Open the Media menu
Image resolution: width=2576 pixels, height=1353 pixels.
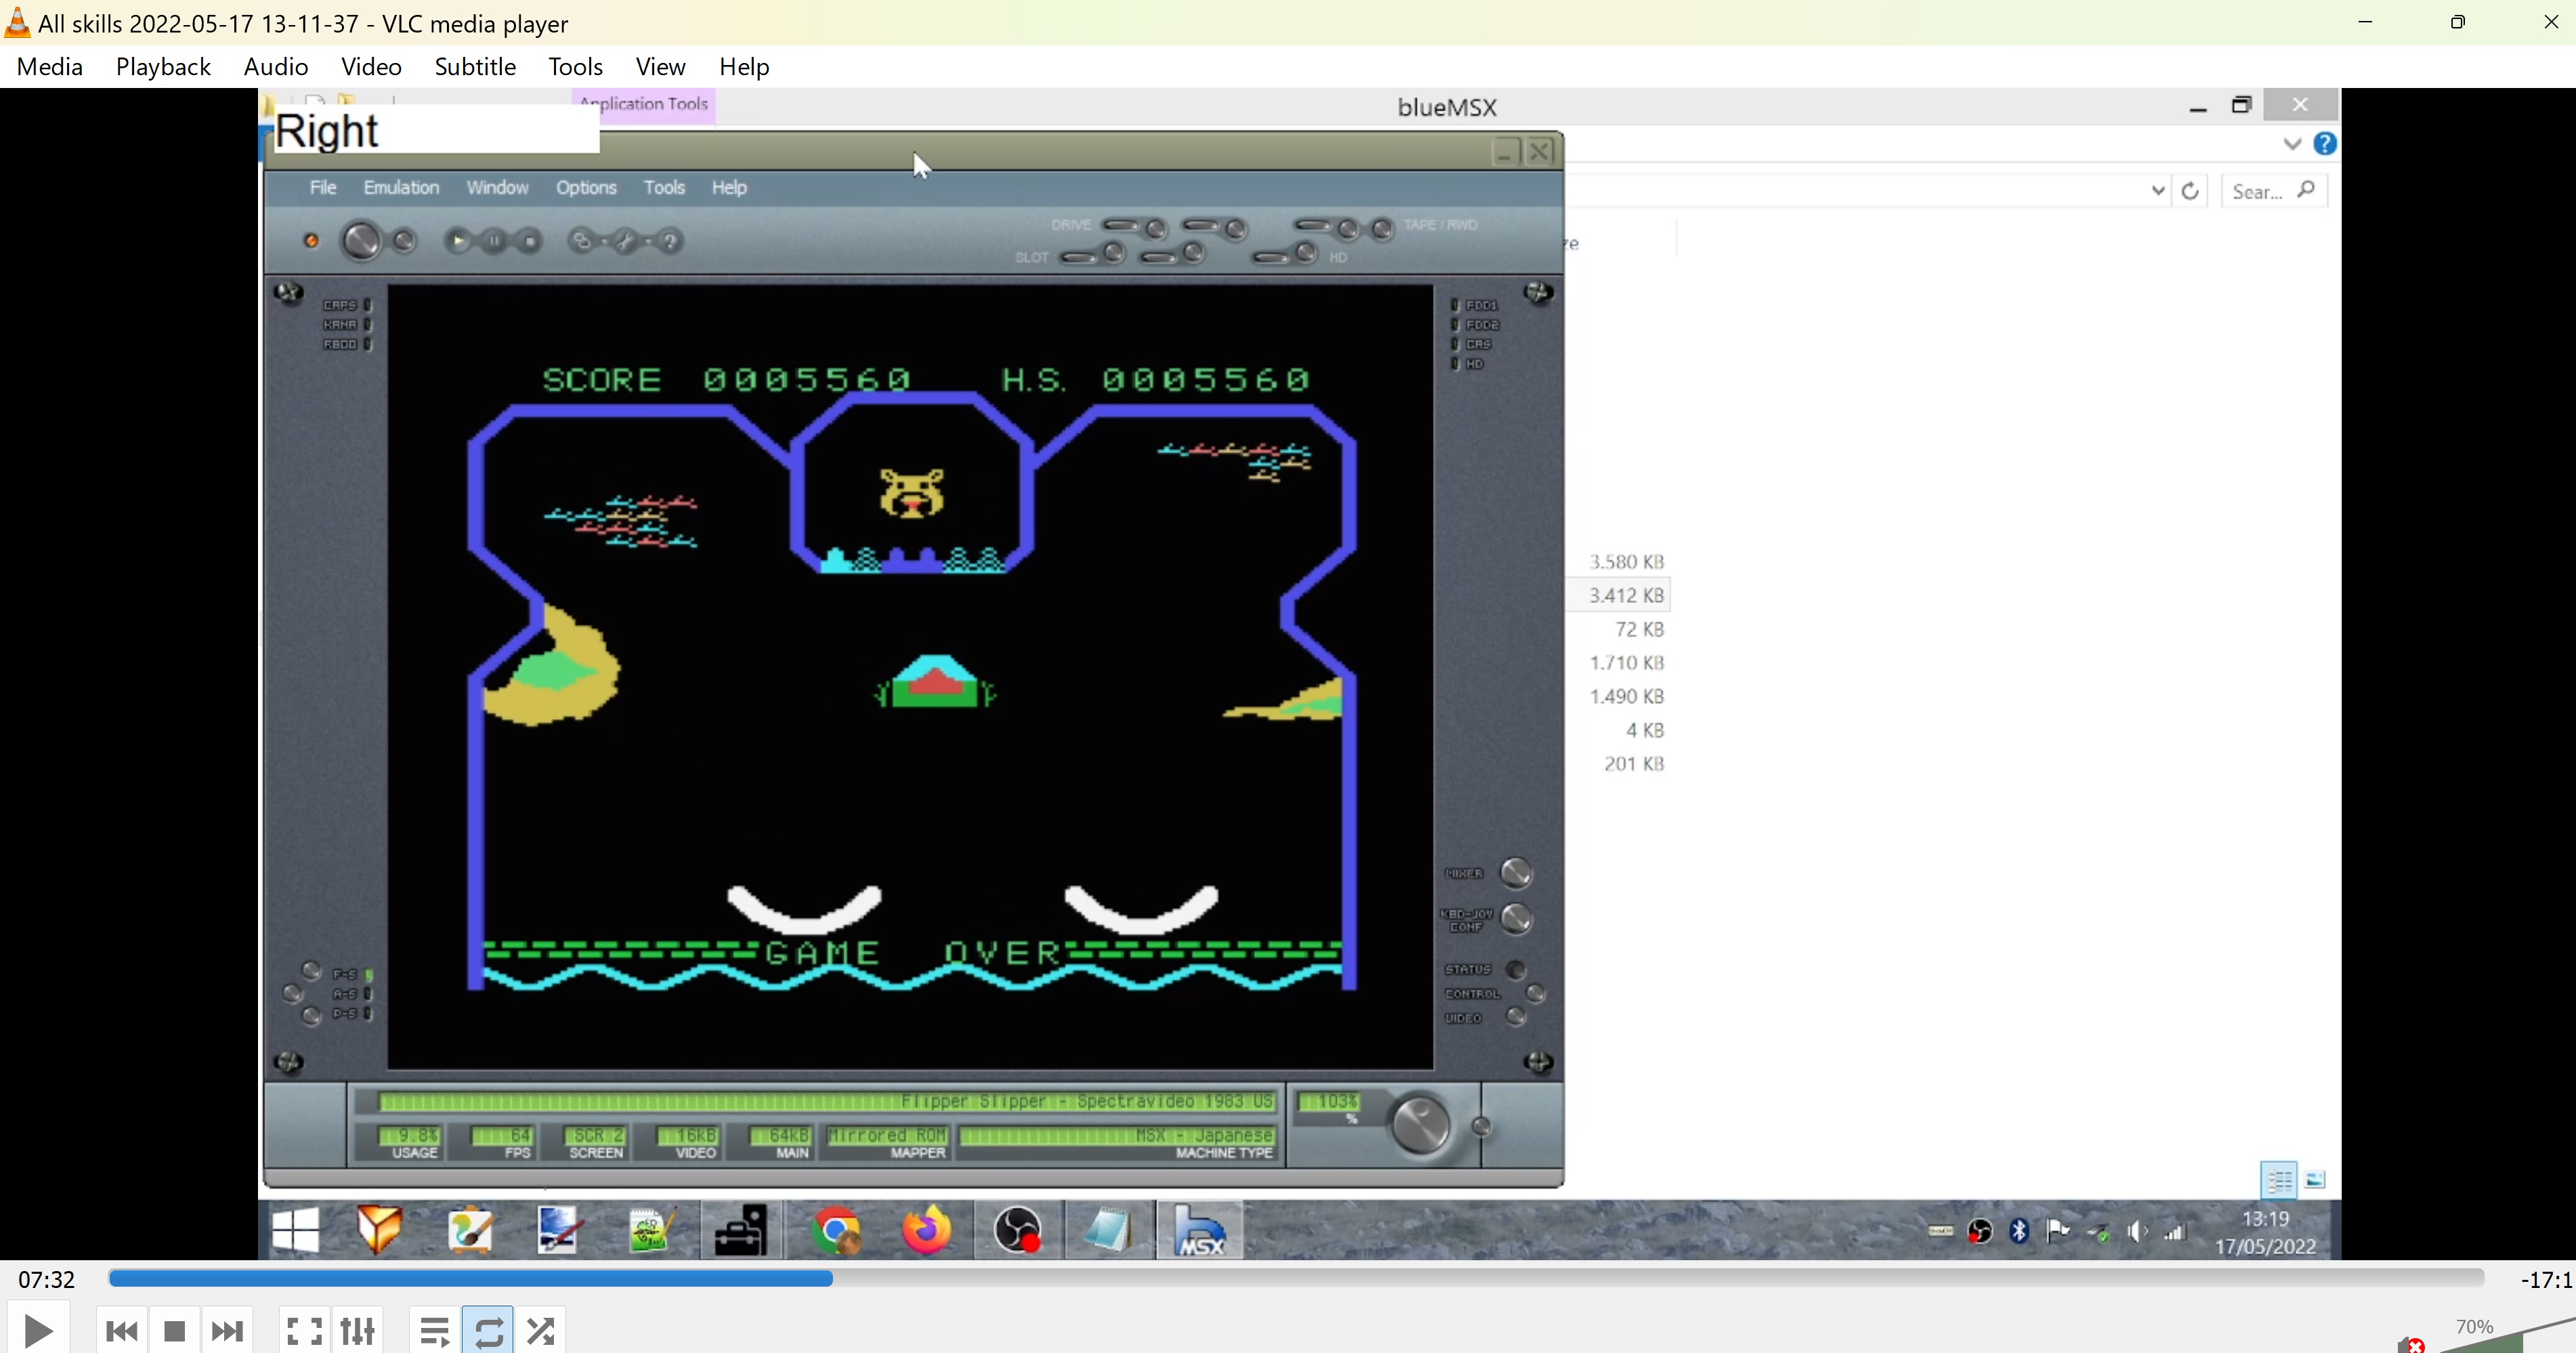pyautogui.click(x=50, y=67)
